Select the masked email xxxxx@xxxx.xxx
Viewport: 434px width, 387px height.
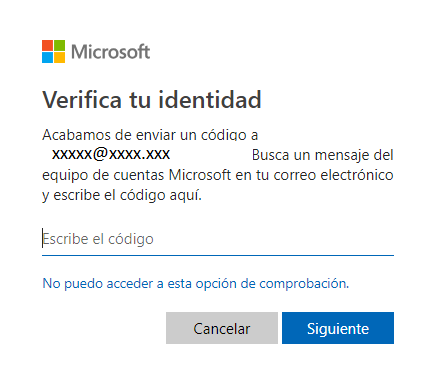(111, 154)
